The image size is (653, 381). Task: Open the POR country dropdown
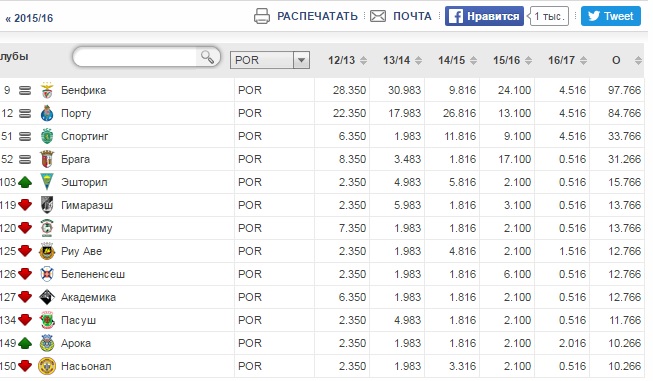[270, 60]
